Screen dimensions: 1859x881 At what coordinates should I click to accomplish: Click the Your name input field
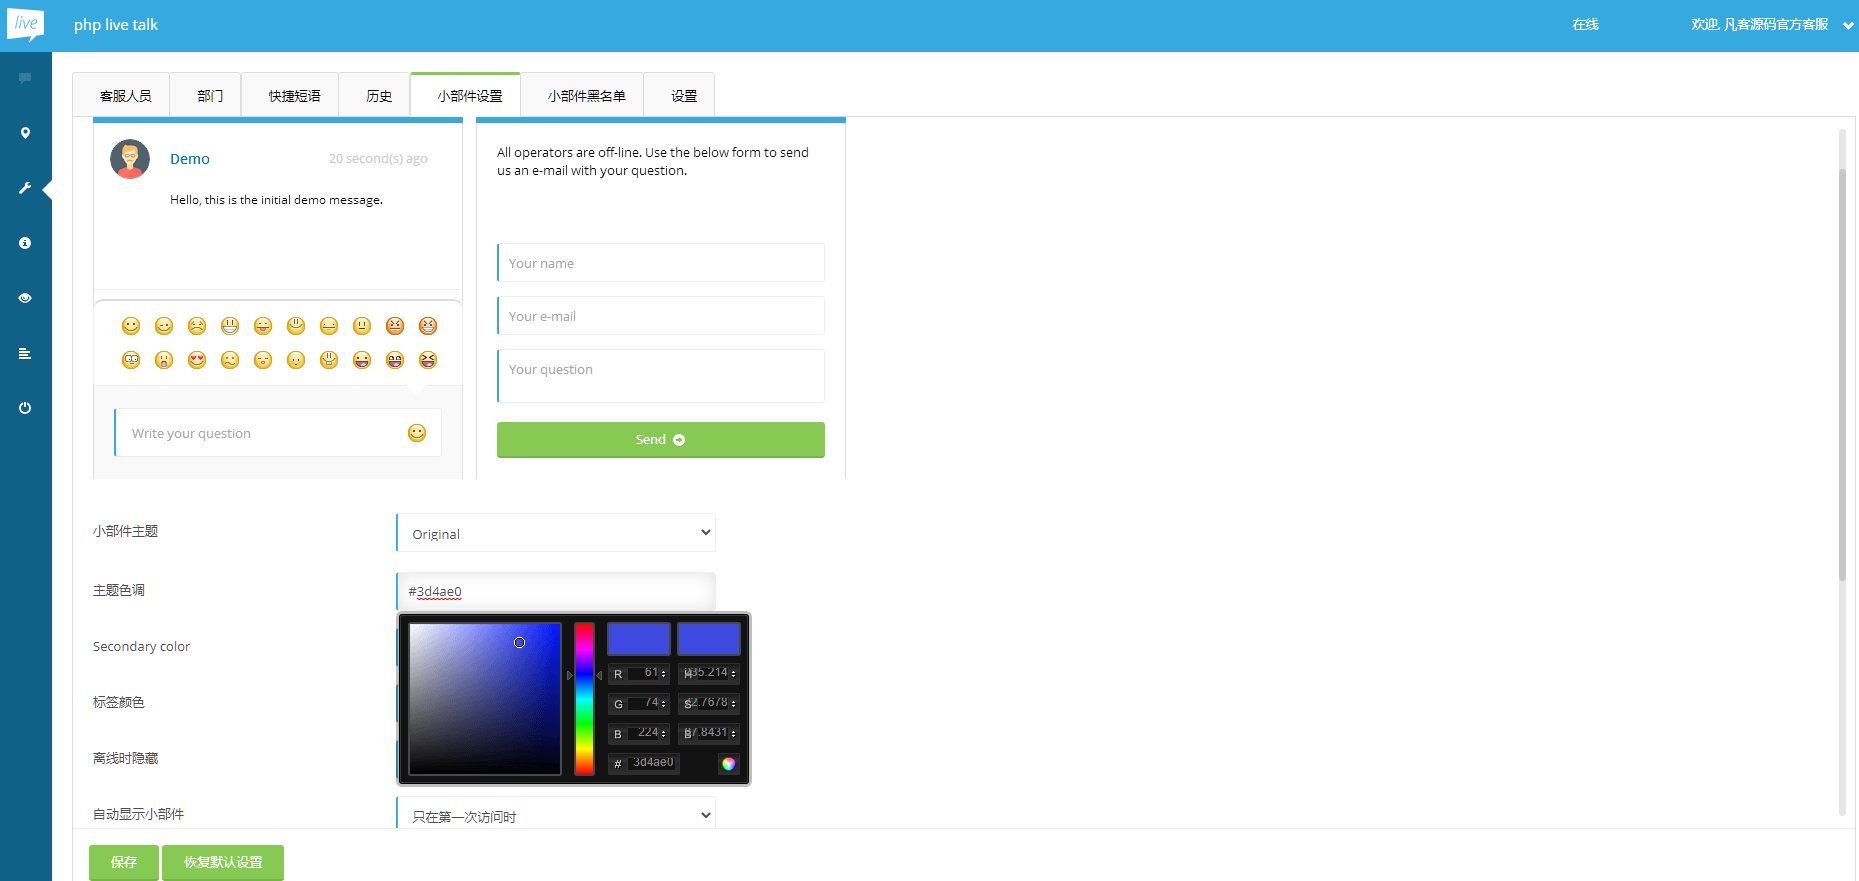[661, 263]
